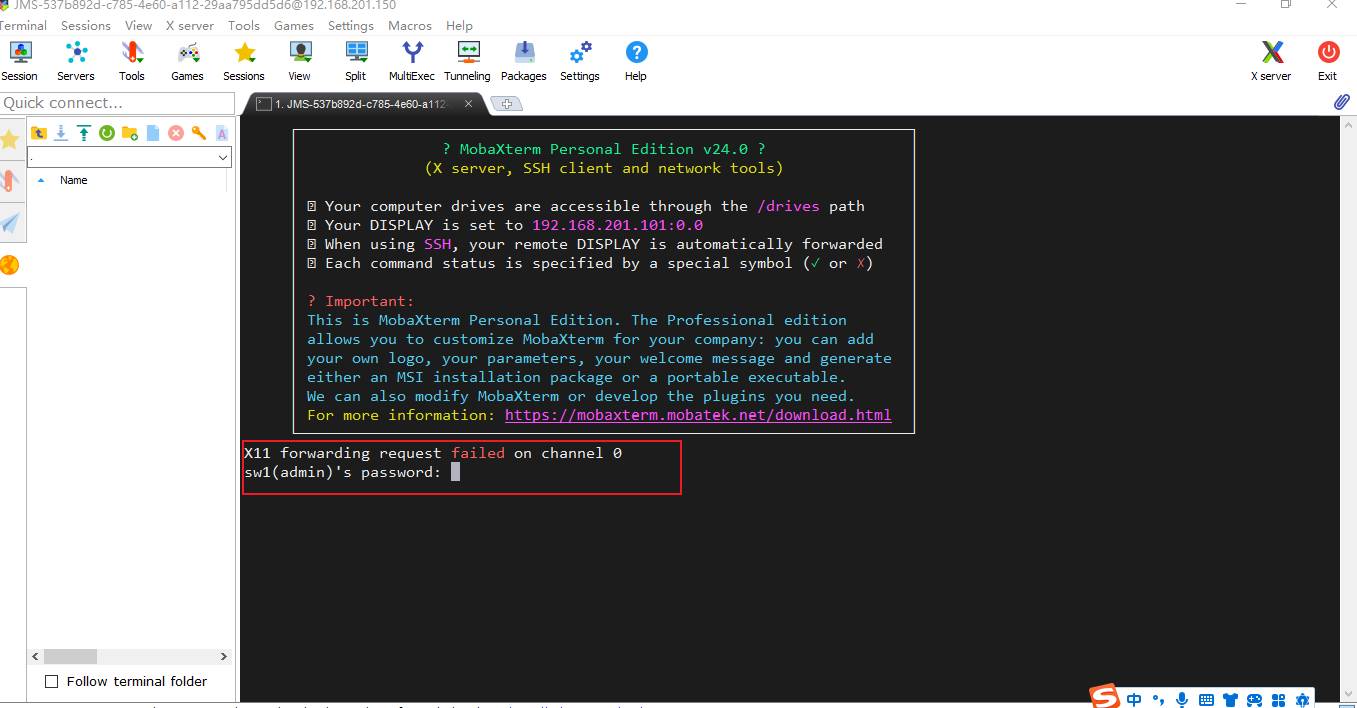1357x708 pixels.
Task: Click the Sogou input method S icon
Action: (1104, 697)
